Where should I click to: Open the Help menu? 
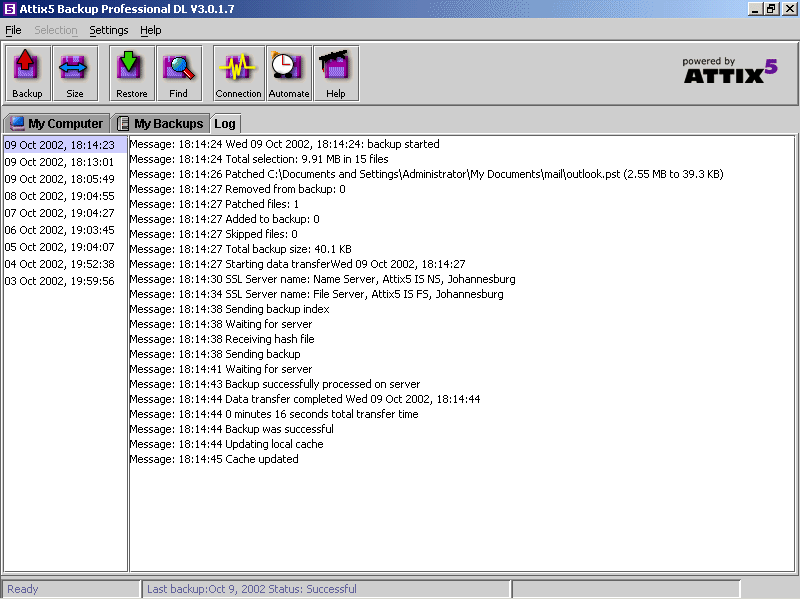[150, 30]
